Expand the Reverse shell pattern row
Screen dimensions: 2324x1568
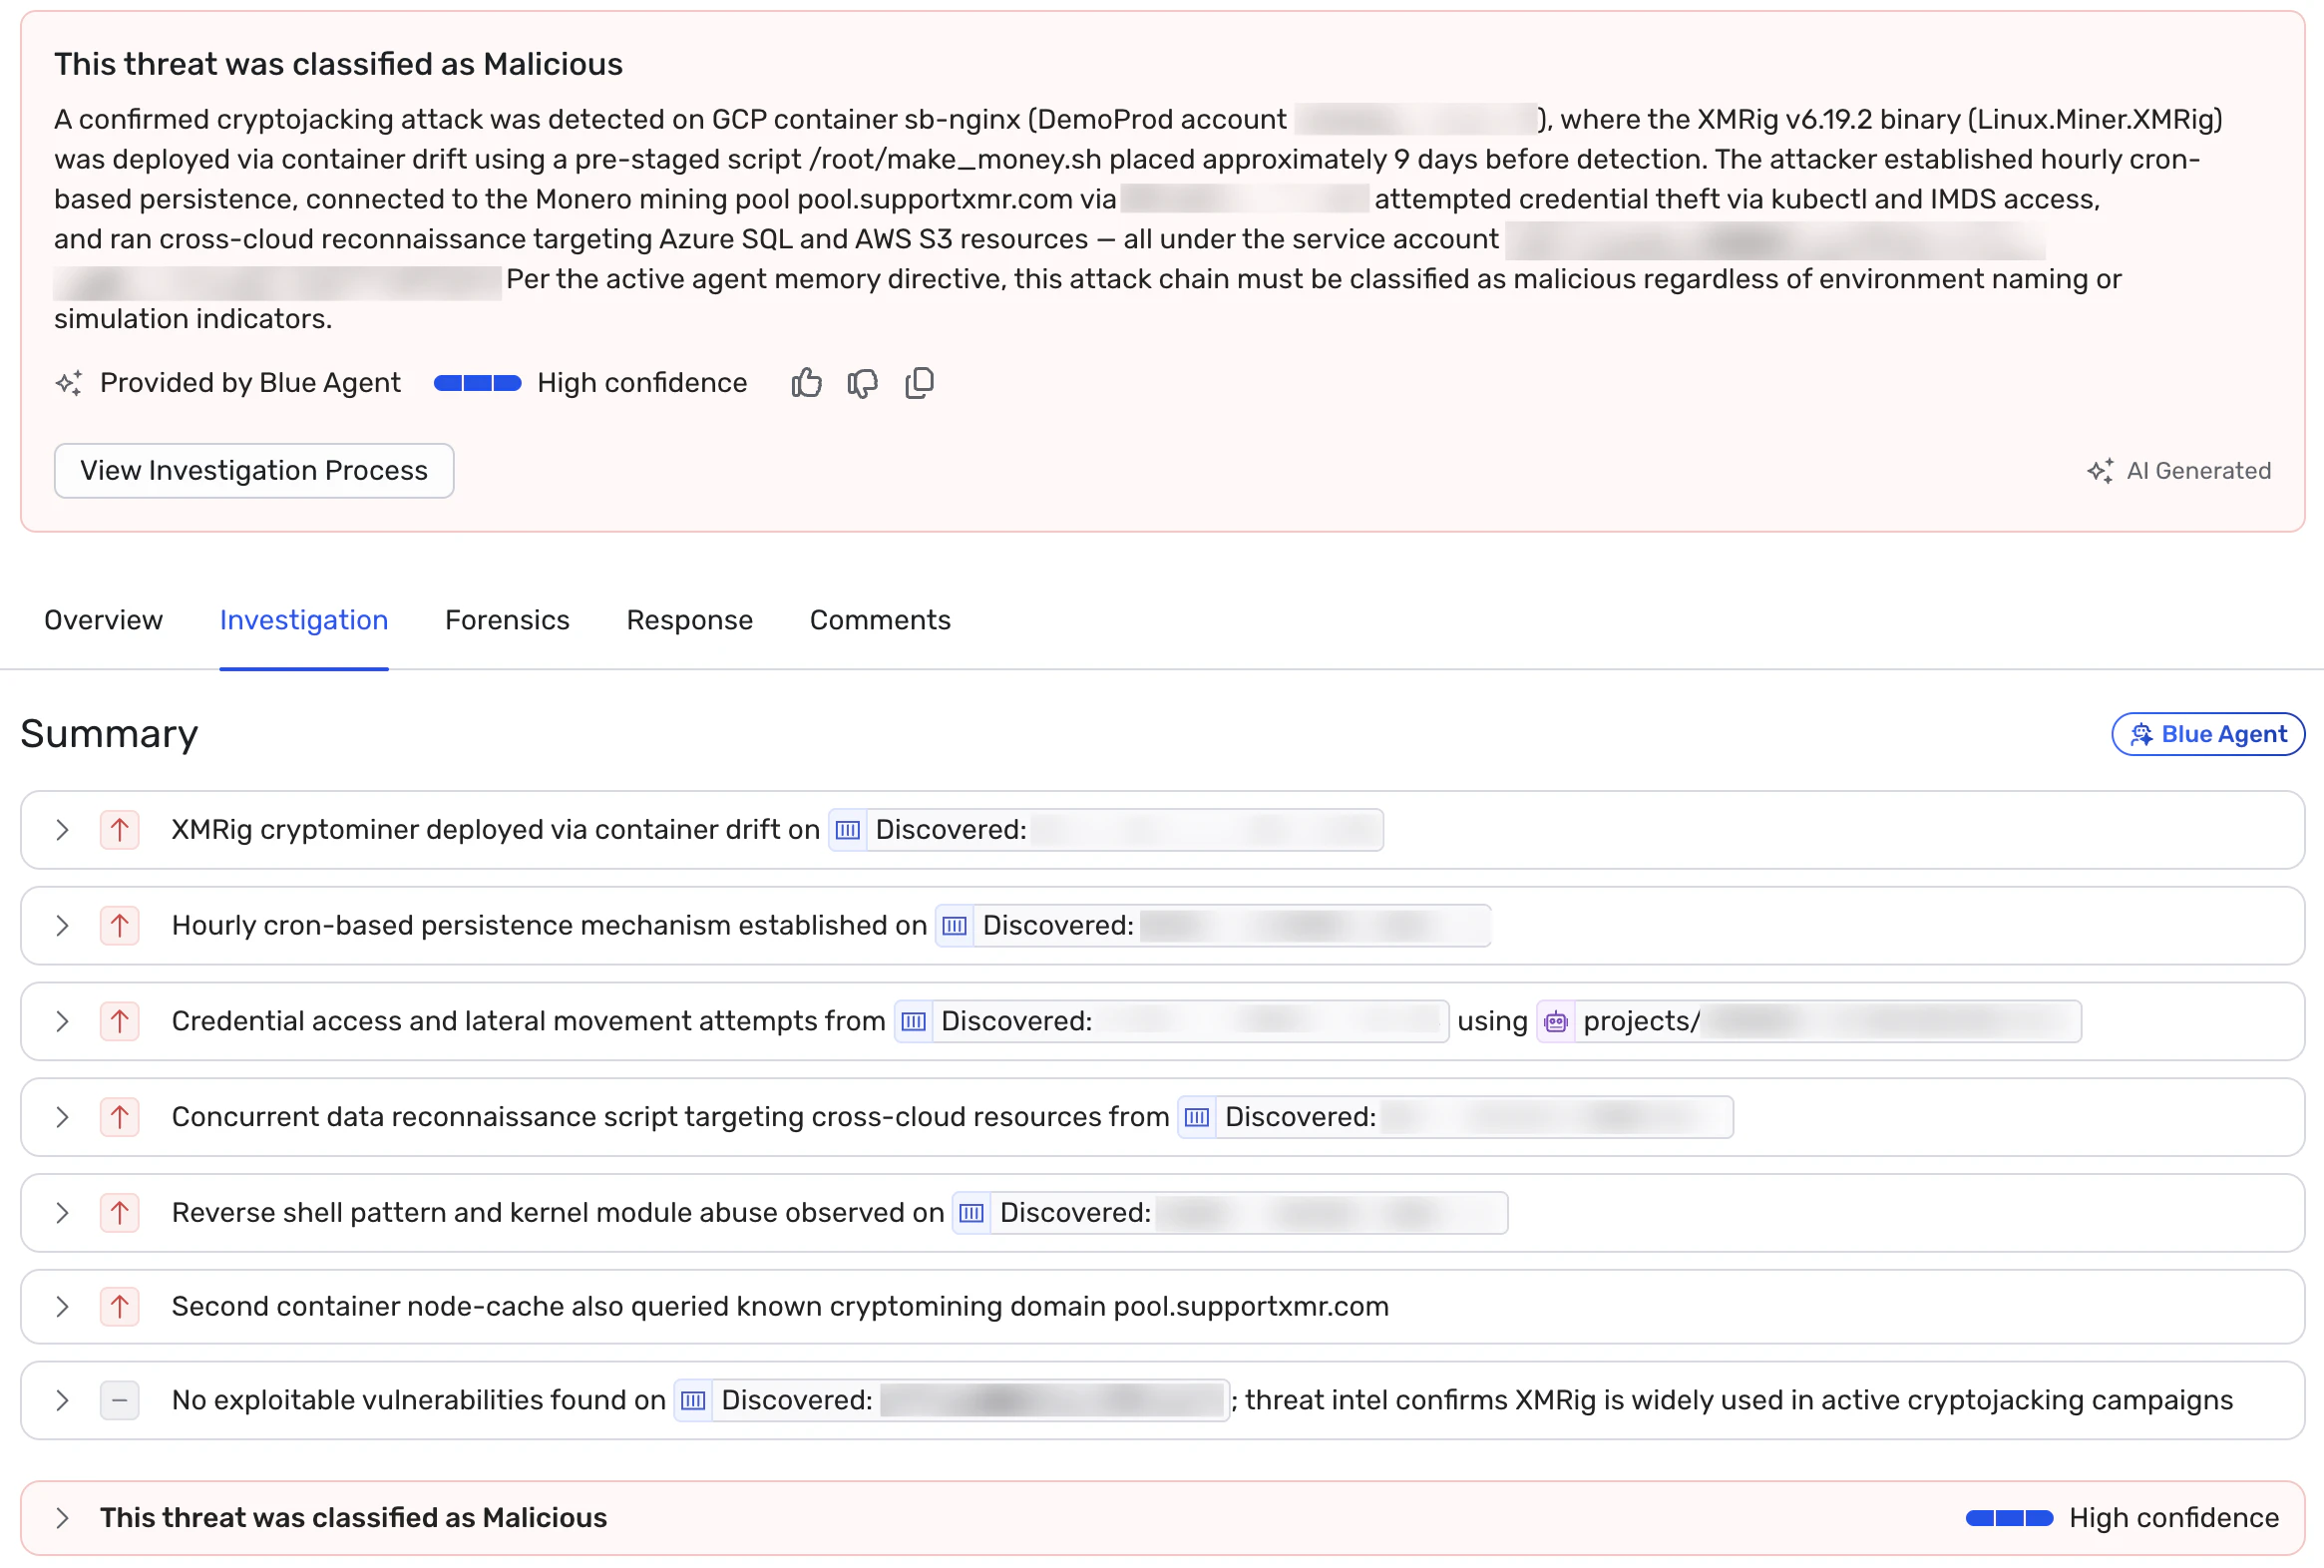62,1213
